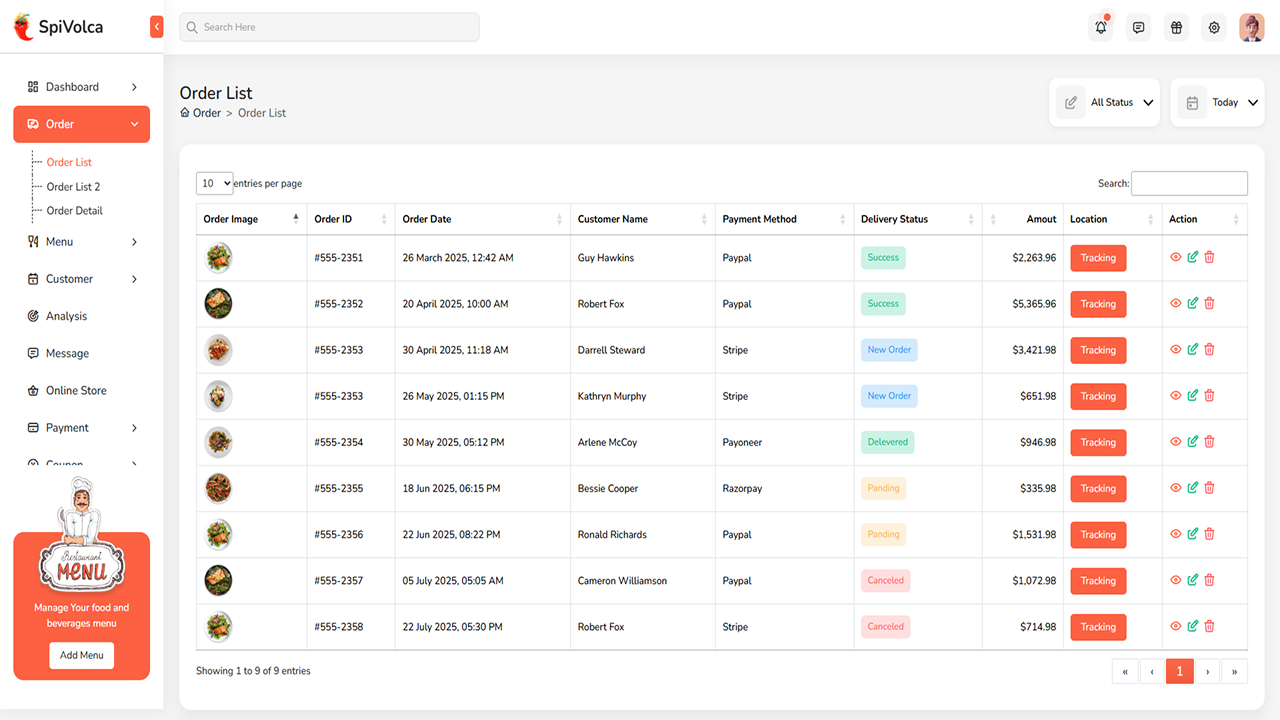
Task: View Darrell Steward's order via the eye icon
Action: [x=1175, y=350]
